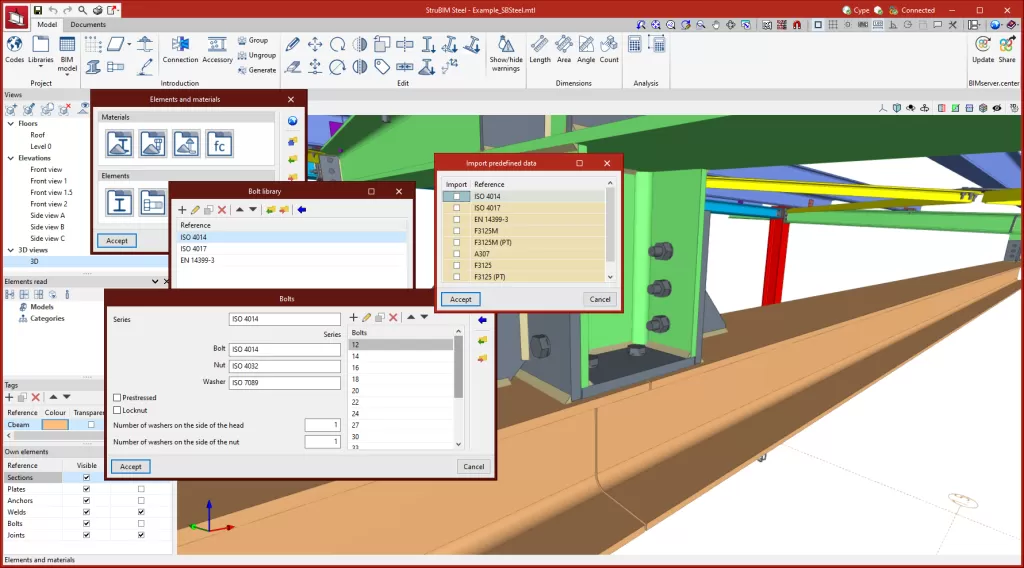Click the Cbeam orange colour swatch
Screen dimensions: 1024x568
pyautogui.click(x=55, y=424)
